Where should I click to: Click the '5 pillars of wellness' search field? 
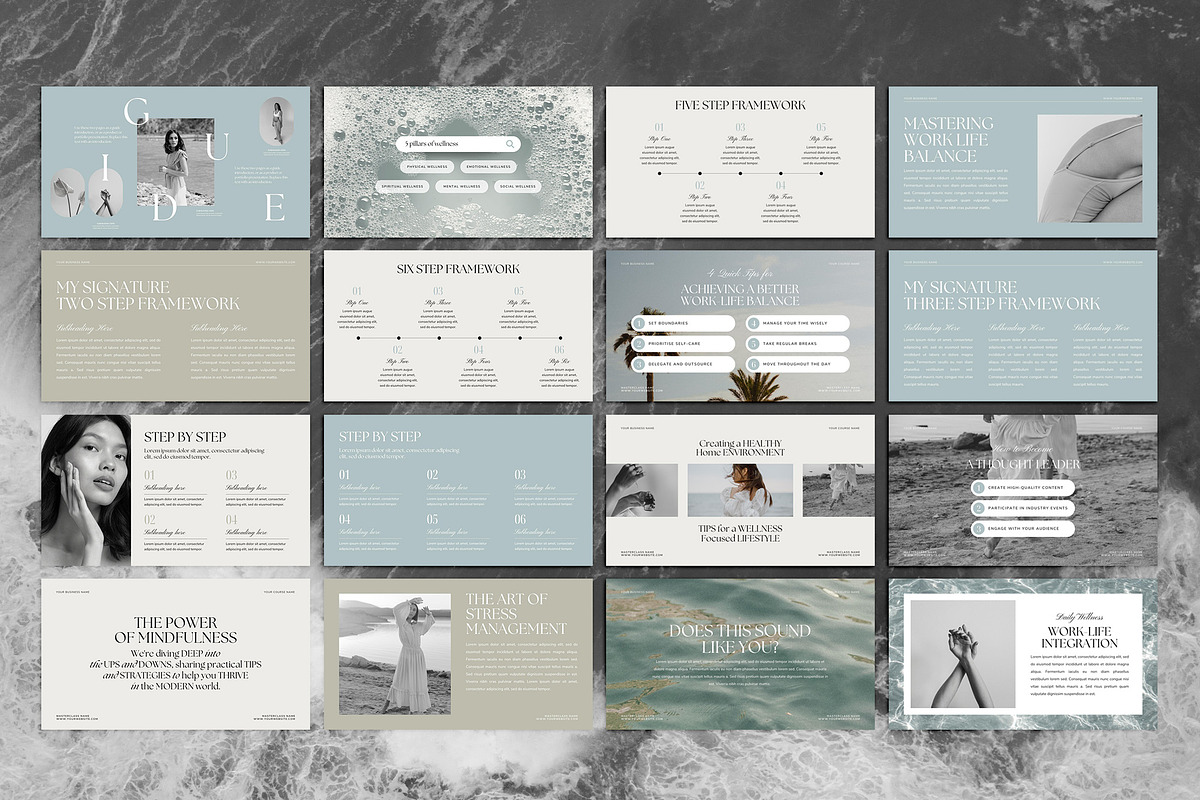point(458,144)
